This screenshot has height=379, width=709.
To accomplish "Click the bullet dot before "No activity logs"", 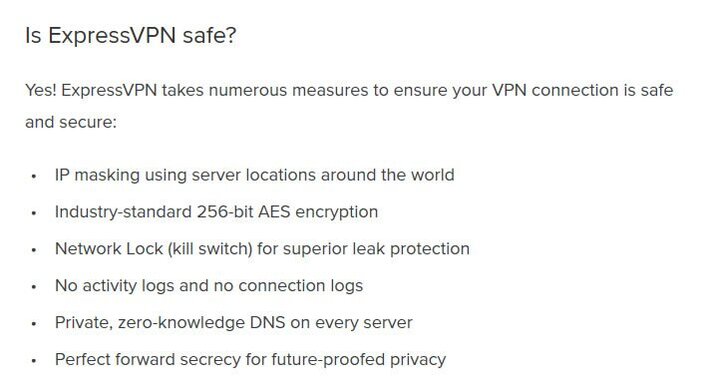I will pos(34,287).
